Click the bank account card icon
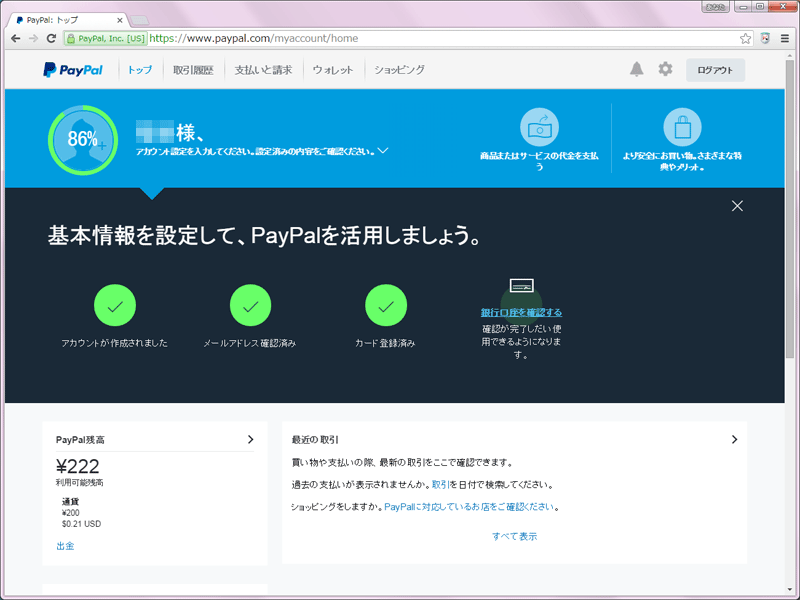The image size is (800, 600). pos(521,285)
